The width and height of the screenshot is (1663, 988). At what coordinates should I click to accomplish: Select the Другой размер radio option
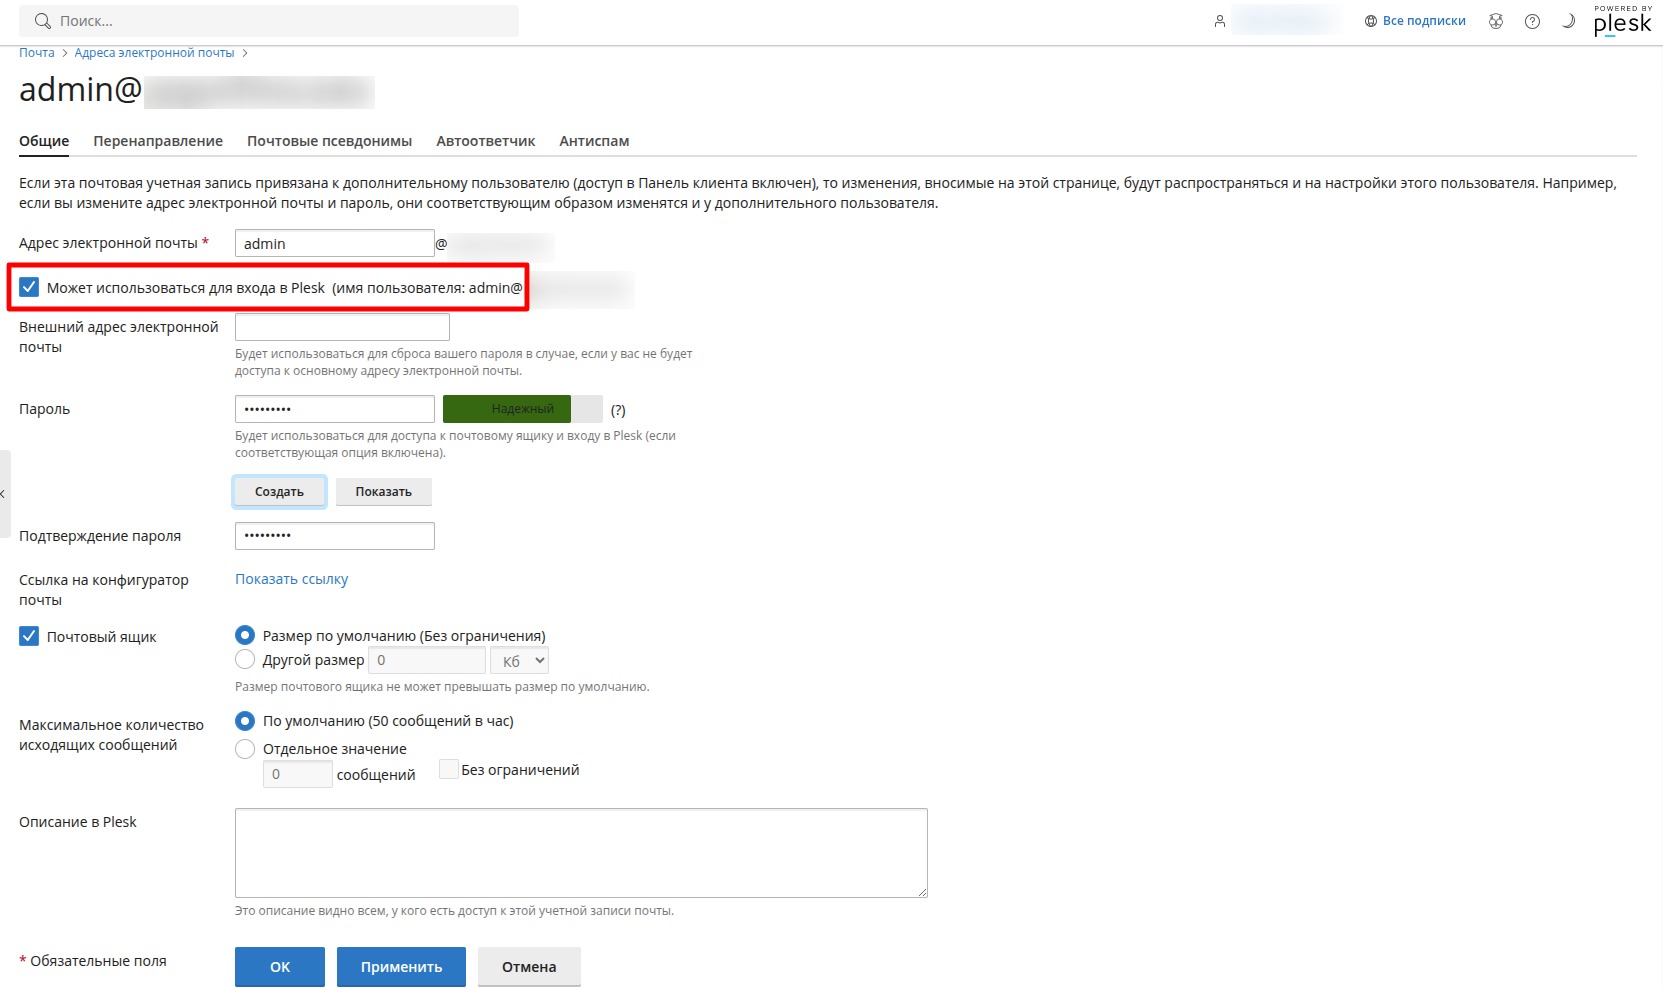[x=245, y=659]
